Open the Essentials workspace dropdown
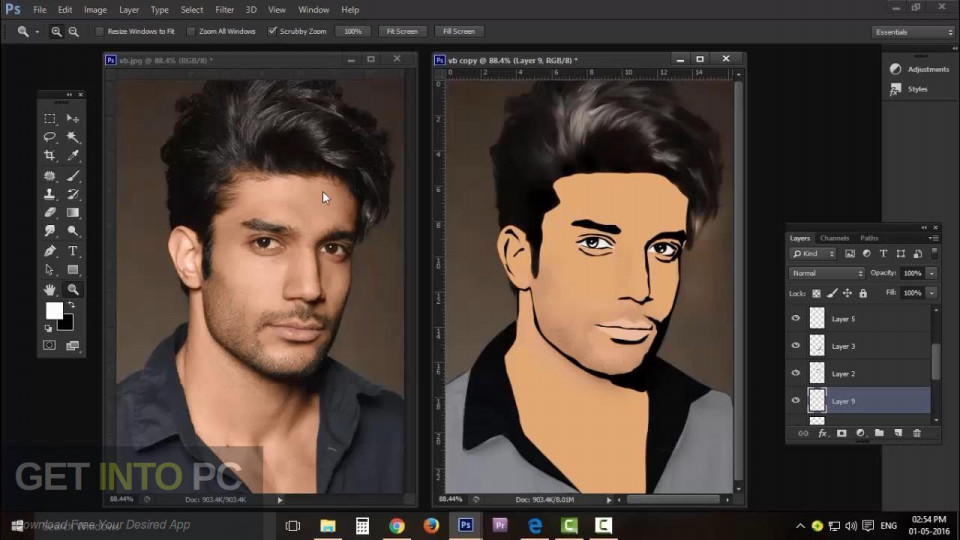 pyautogui.click(x=913, y=32)
